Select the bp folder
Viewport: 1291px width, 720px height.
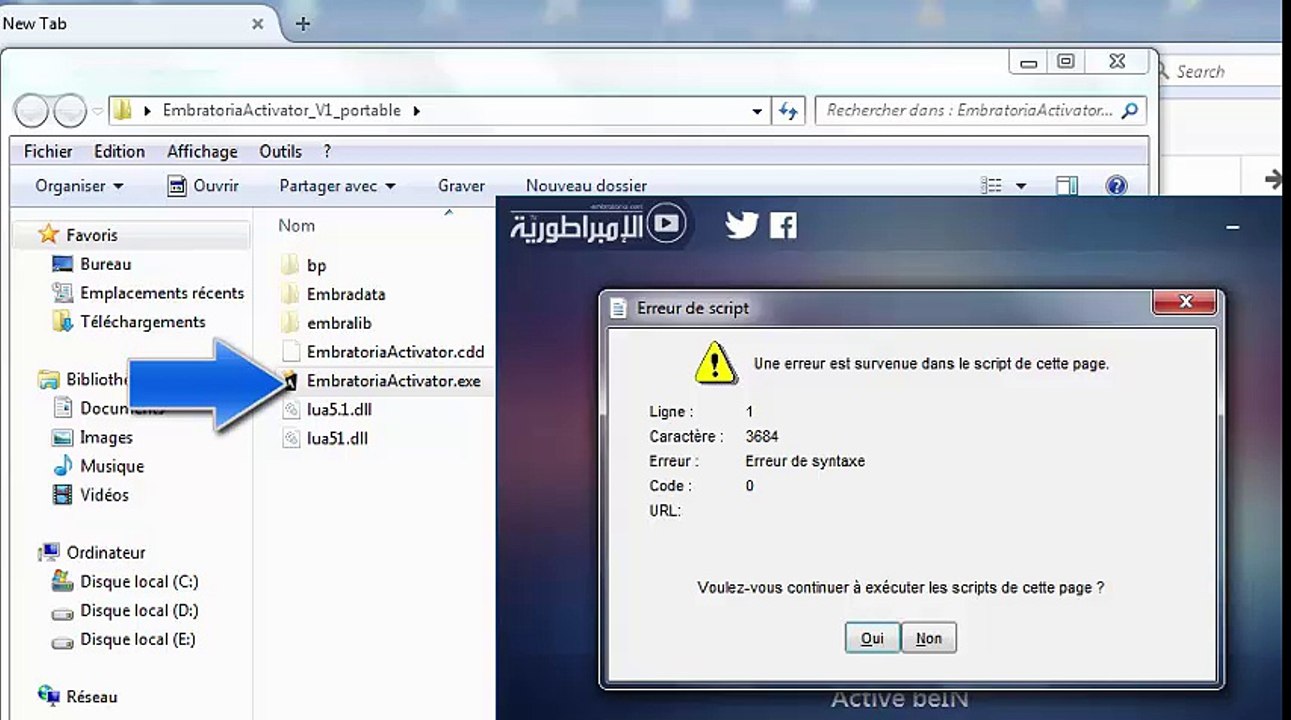click(x=316, y=265)
